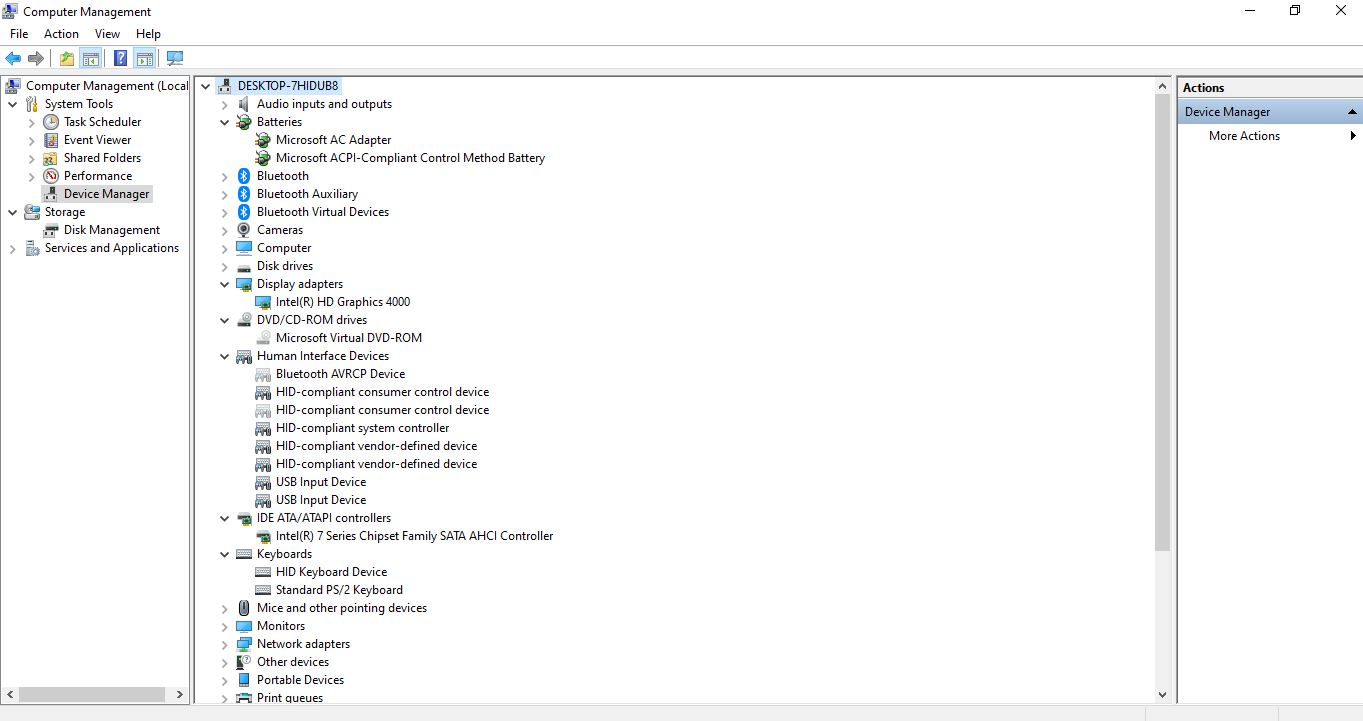The width and height of the screenshot is (1363, 721).
Task: Open the View menu
Action: 107,34
